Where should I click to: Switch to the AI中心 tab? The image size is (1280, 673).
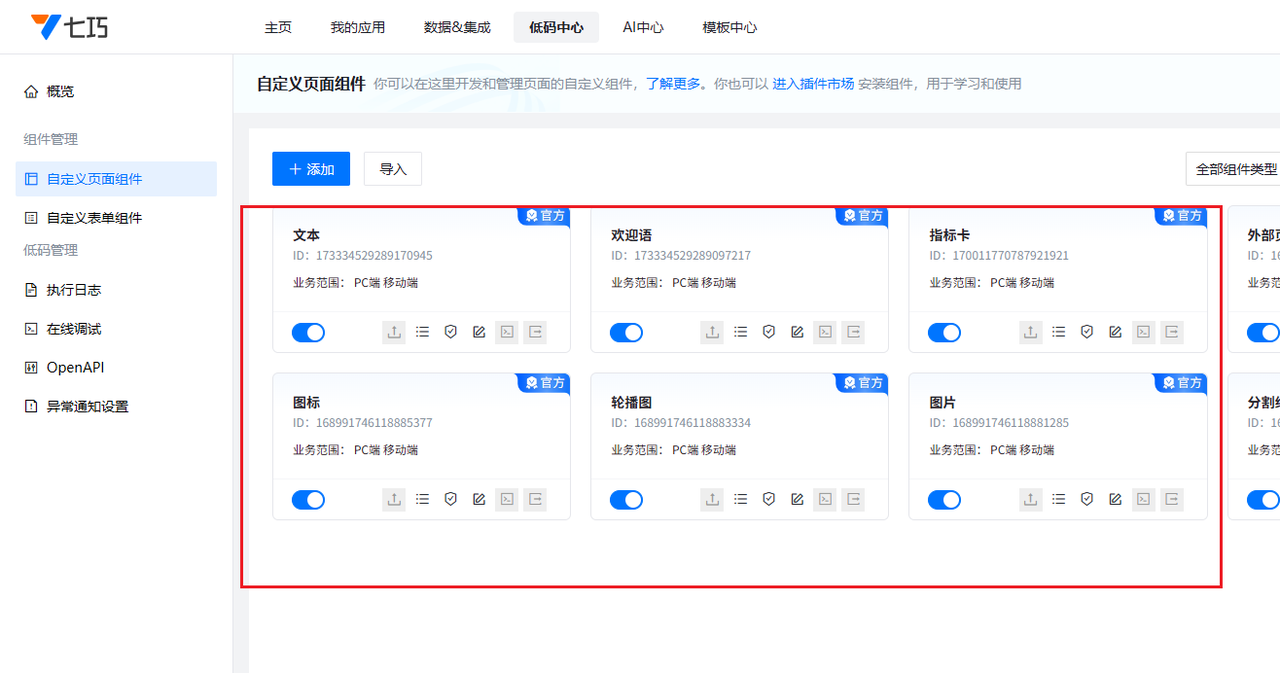click(x=643, y=27)
